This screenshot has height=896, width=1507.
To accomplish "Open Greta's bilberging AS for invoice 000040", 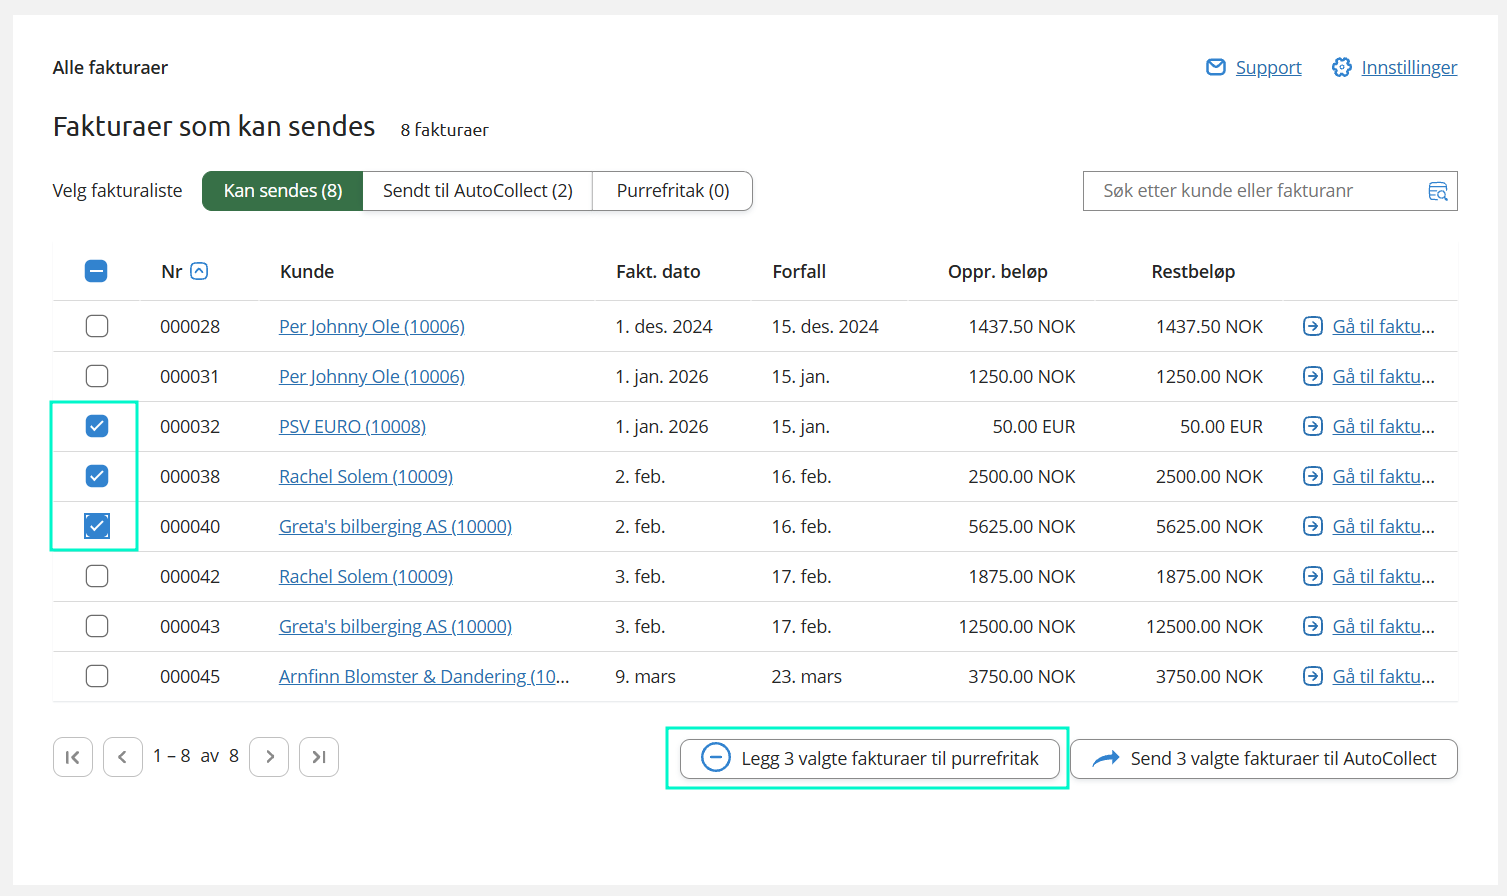I will [x=395, y=526].
